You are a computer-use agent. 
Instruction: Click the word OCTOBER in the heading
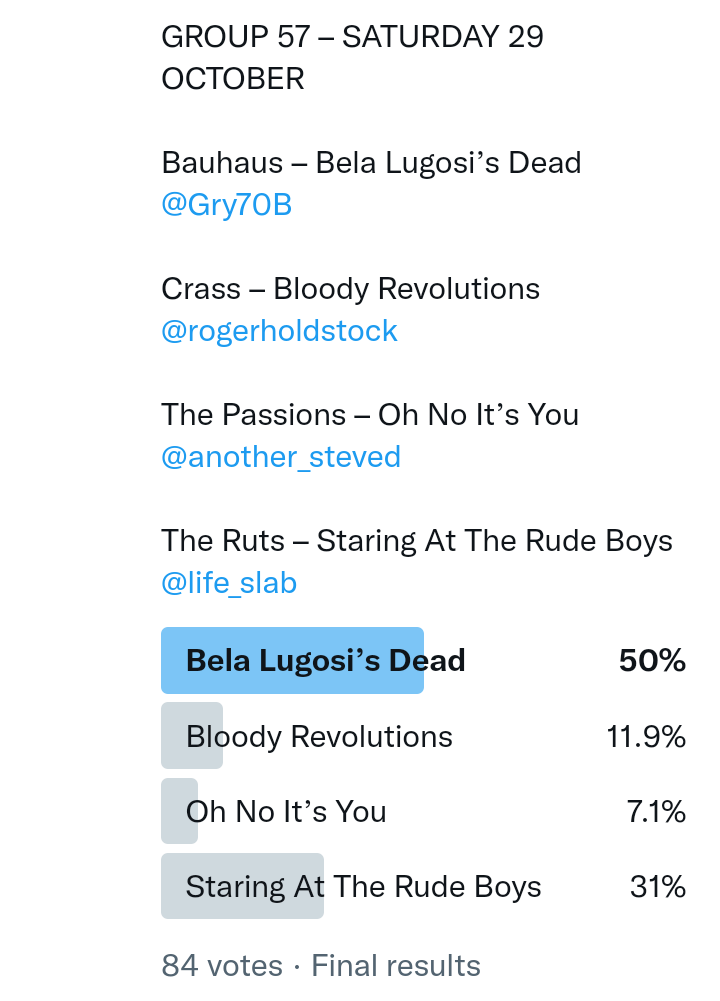[233, 79]
